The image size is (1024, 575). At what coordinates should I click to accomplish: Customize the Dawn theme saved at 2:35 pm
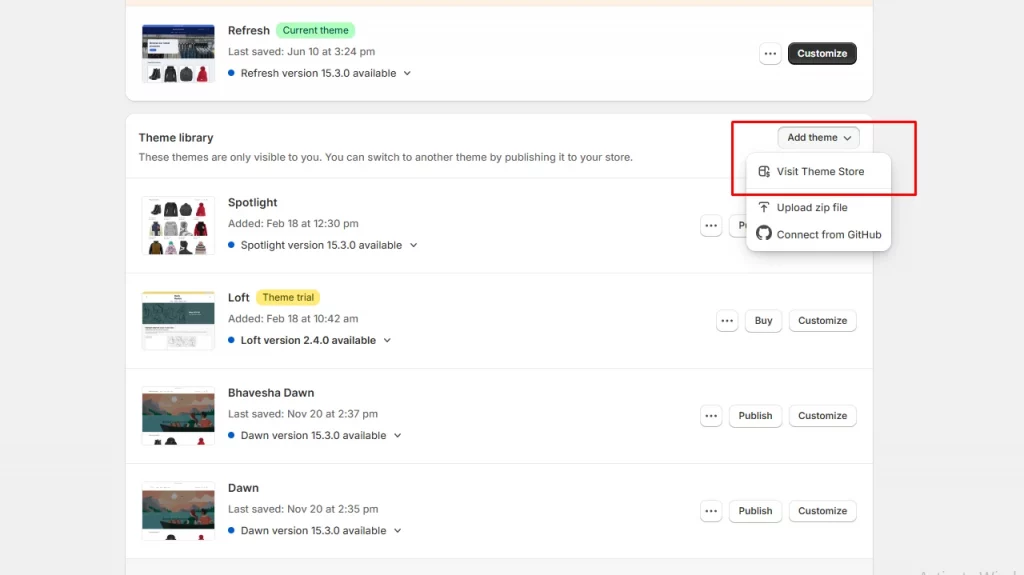click(x=822, y=511)
